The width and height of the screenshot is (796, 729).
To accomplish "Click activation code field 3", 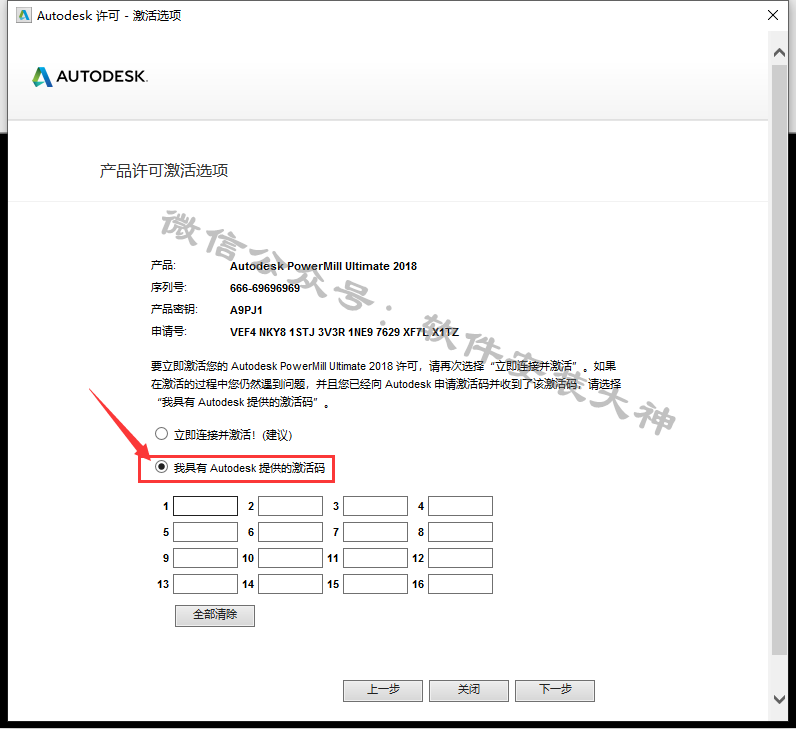I will [x=375, y=506].
